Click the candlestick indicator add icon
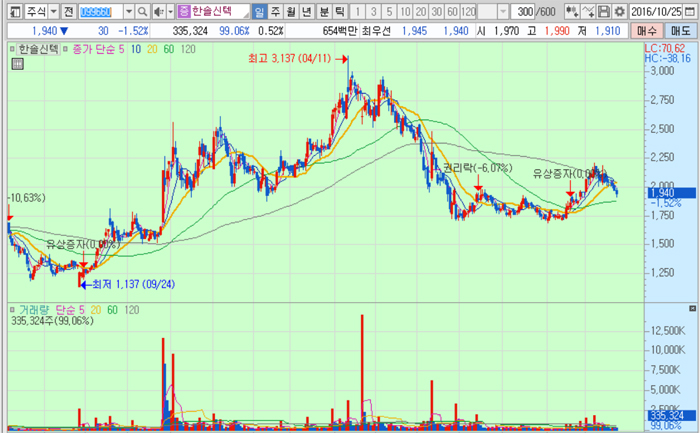Screen dimensions: 700x433 (x=570, y=11)
